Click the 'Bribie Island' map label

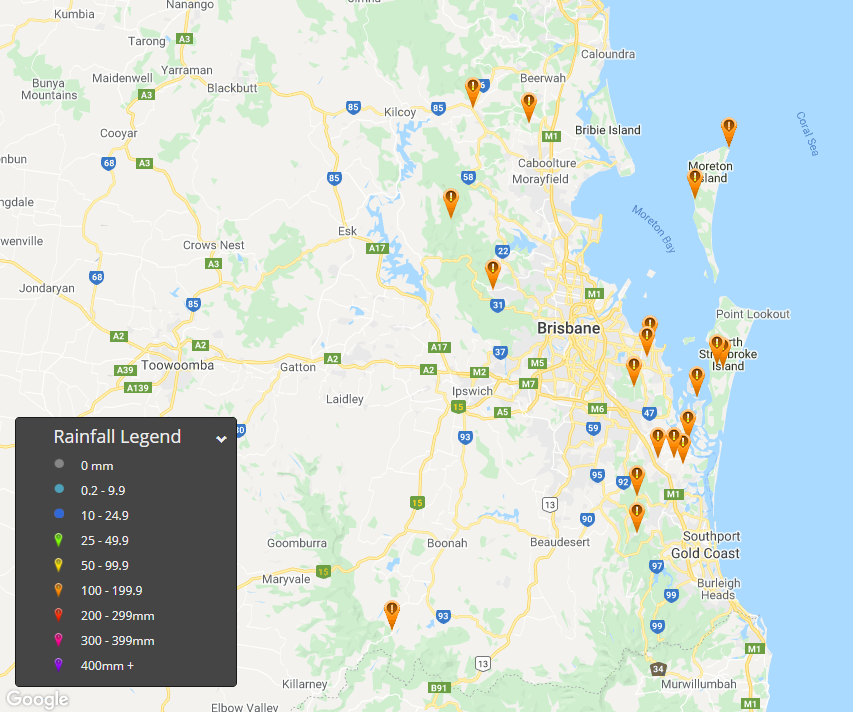[x=608, y=130]
